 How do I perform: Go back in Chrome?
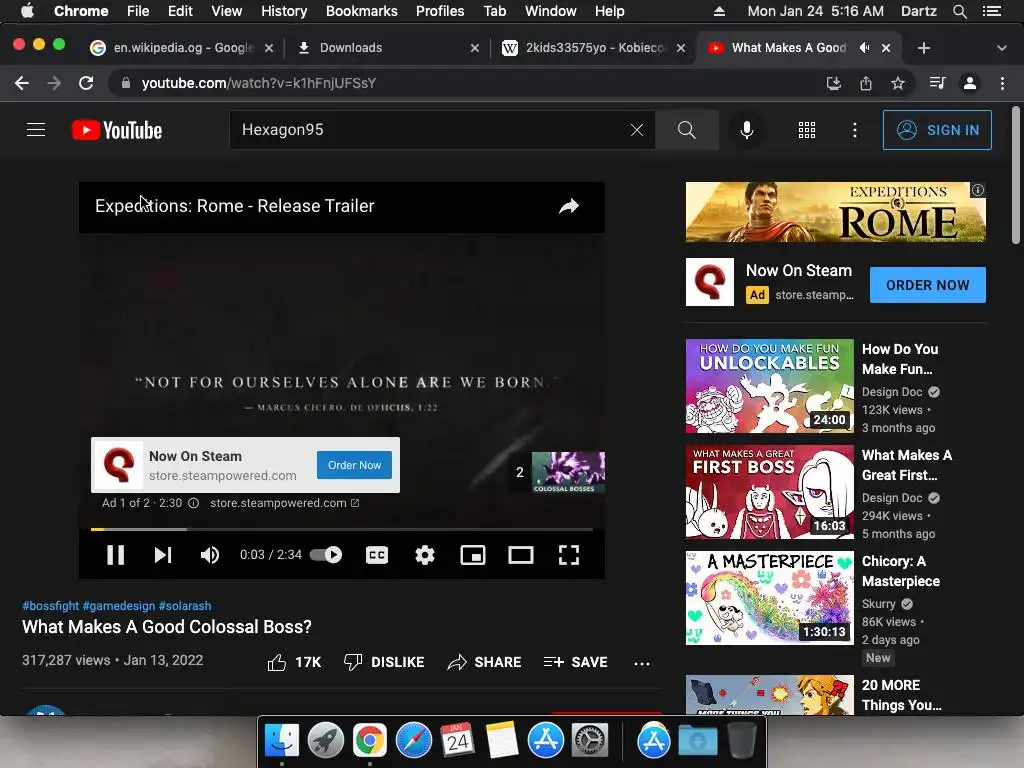pyautogui.click(x=22, y=83)
